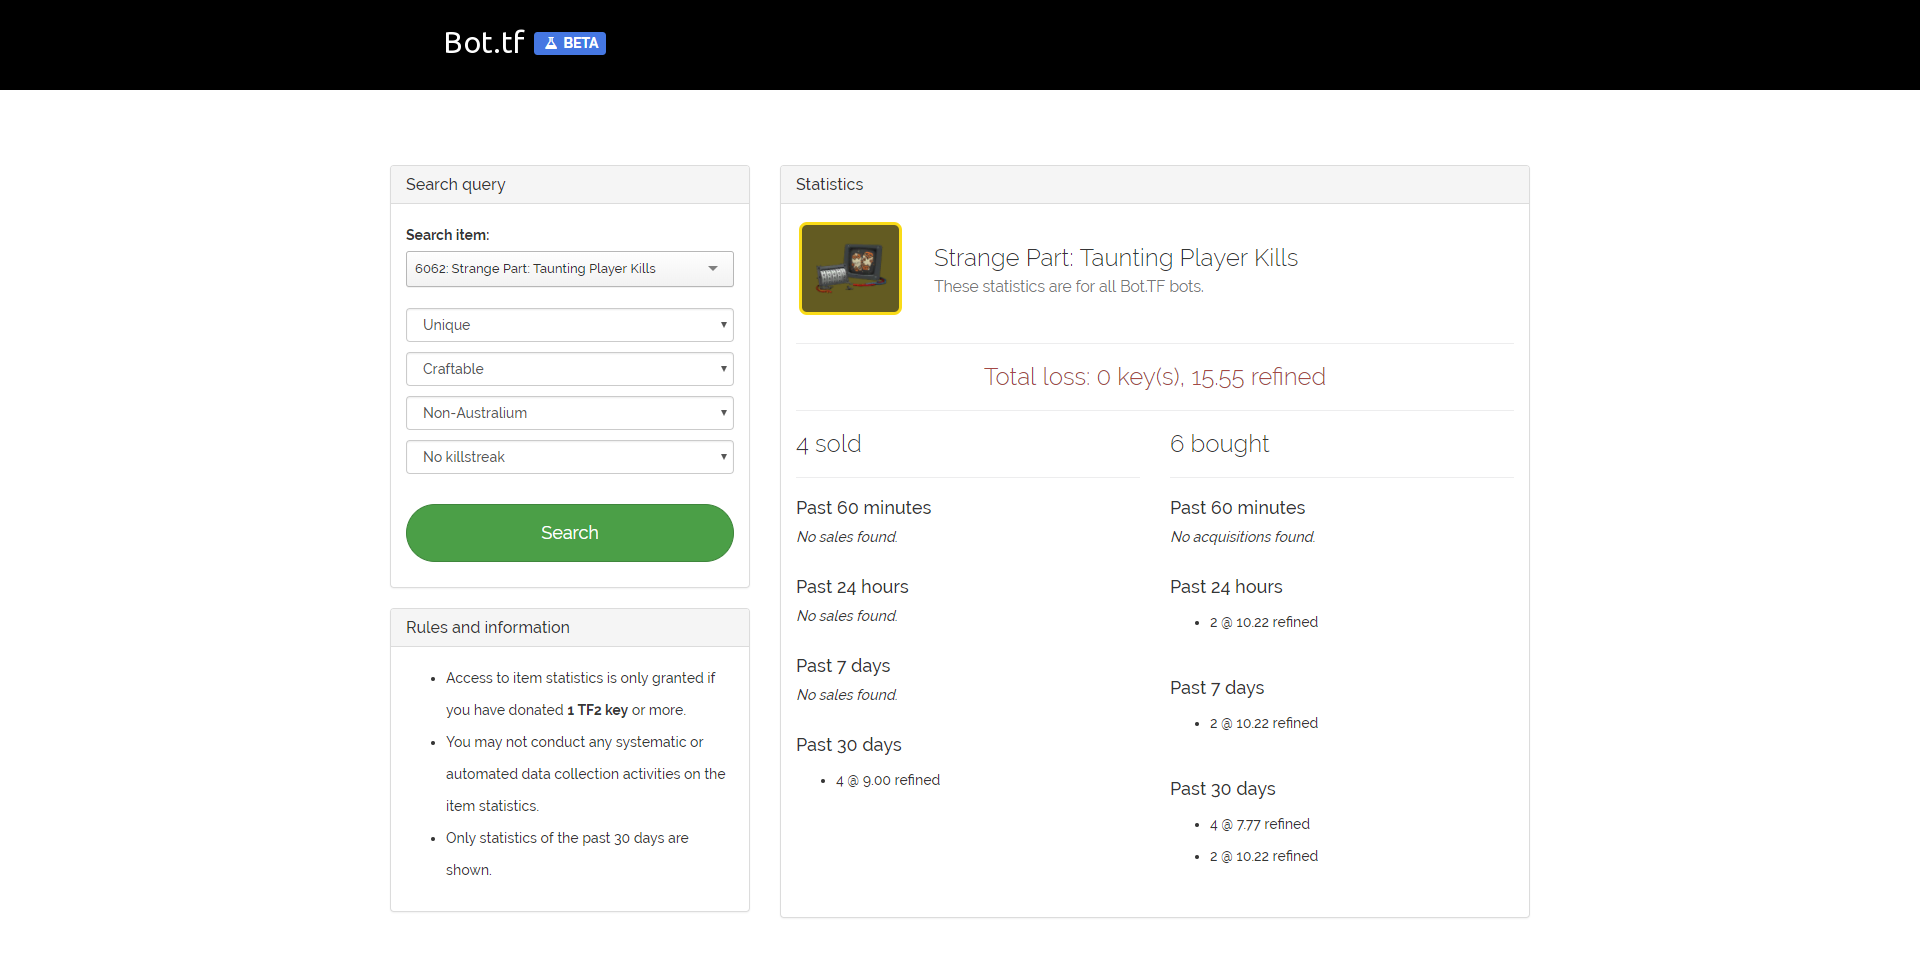The width and height of the screenshot is (1920, 959).
Task: Click the '1 TF2 key' bold text
Action: tap(597, 710)
